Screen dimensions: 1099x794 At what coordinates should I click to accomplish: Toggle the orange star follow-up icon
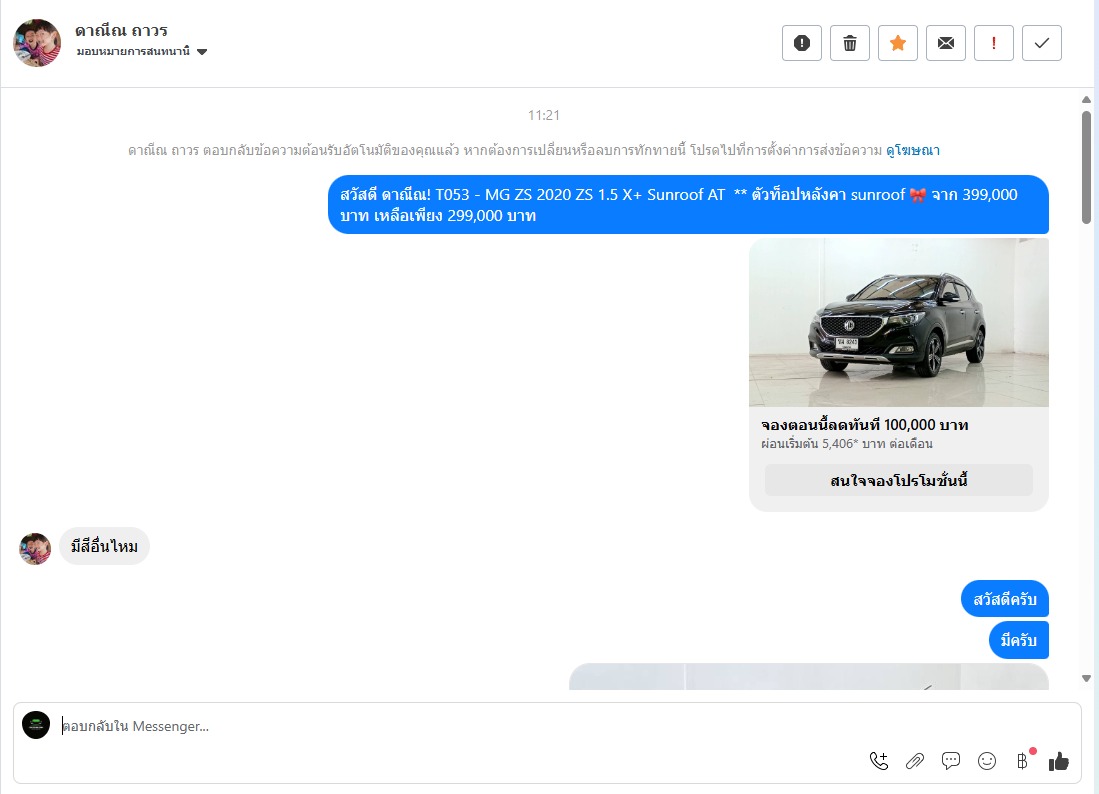click(897, 43)
